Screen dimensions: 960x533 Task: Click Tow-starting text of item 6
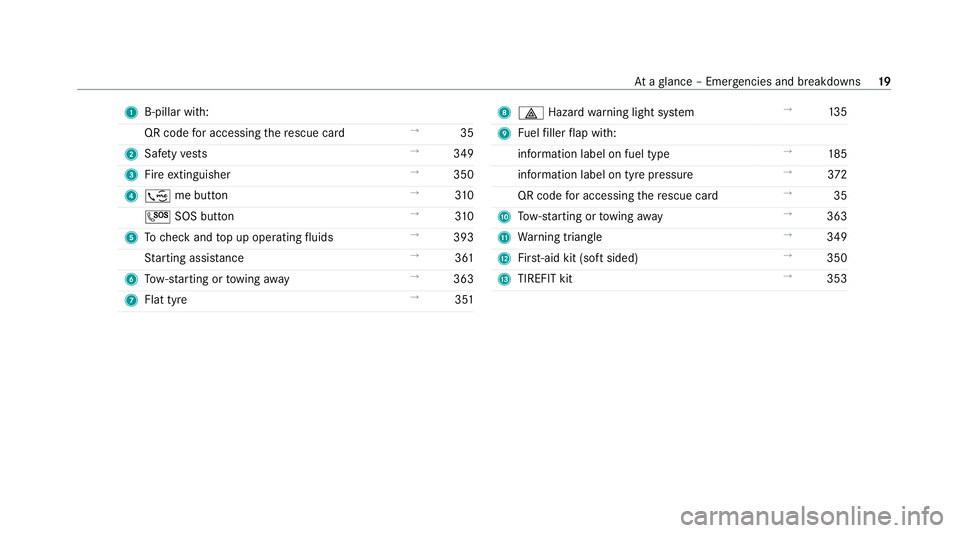[217, 279]
